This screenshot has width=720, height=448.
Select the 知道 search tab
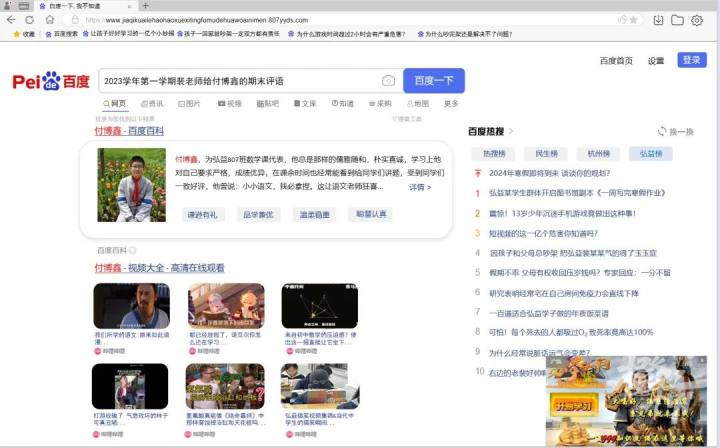(x=343, y=104)
